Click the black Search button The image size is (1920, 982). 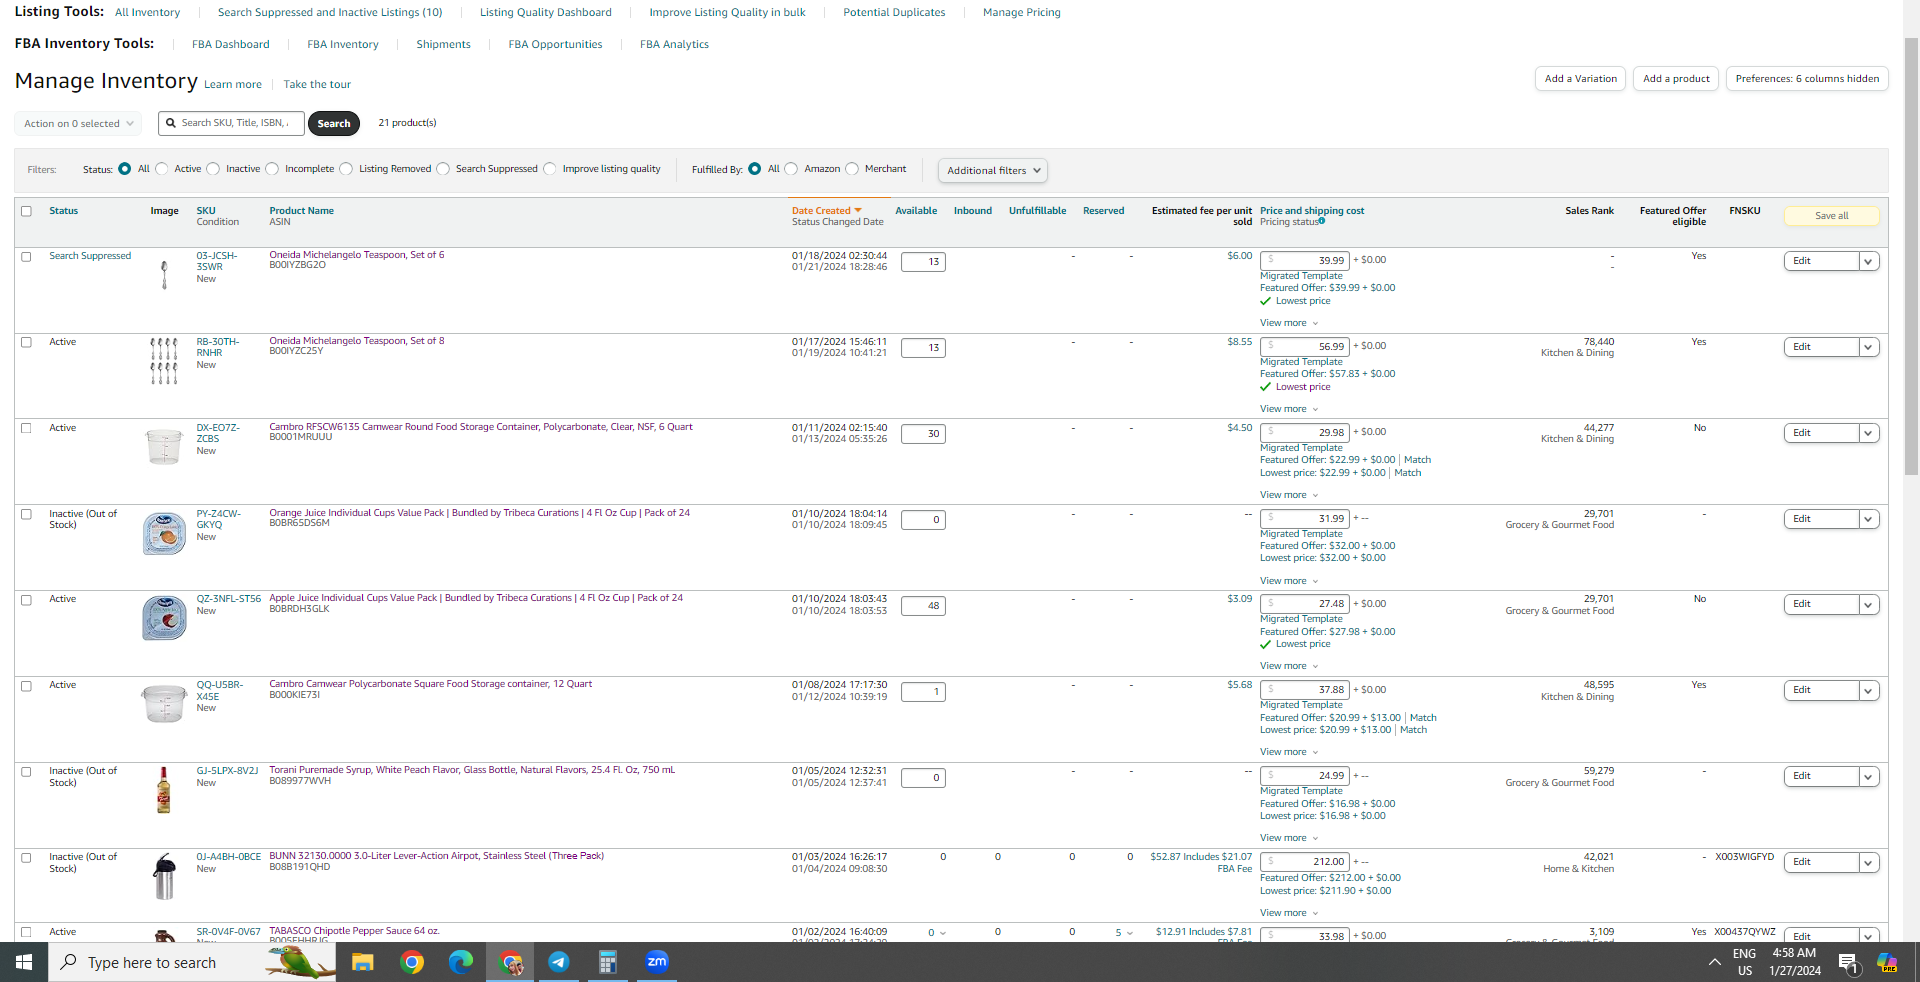click(334, 124)
